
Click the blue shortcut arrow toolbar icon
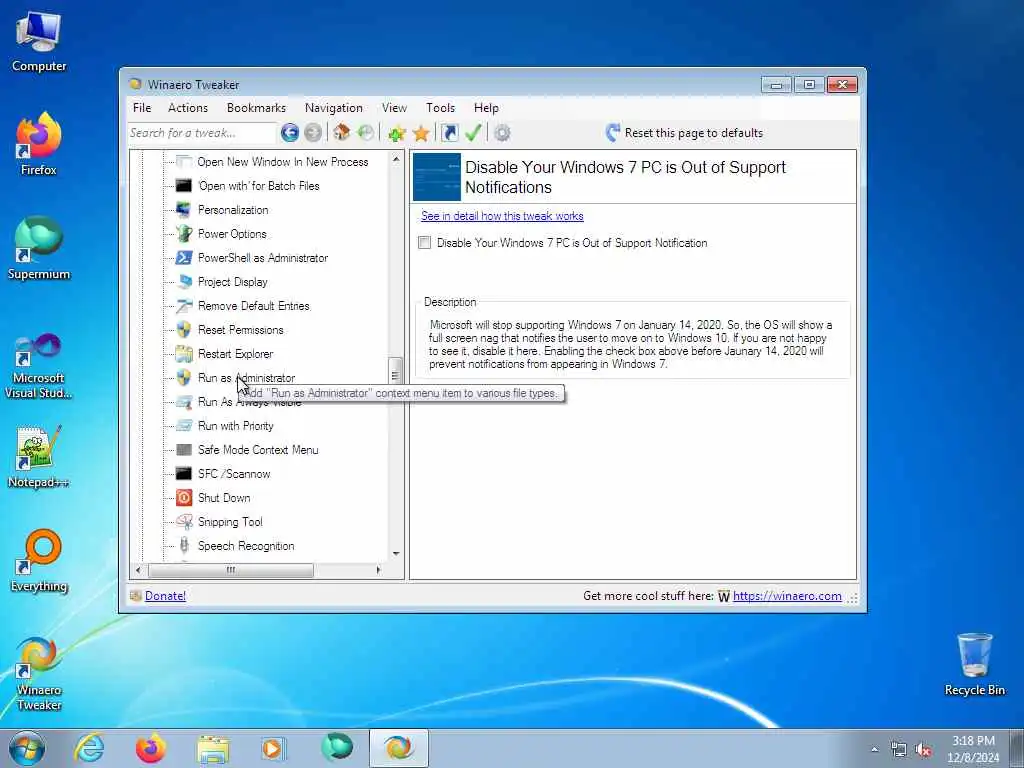tap(449, 133)
